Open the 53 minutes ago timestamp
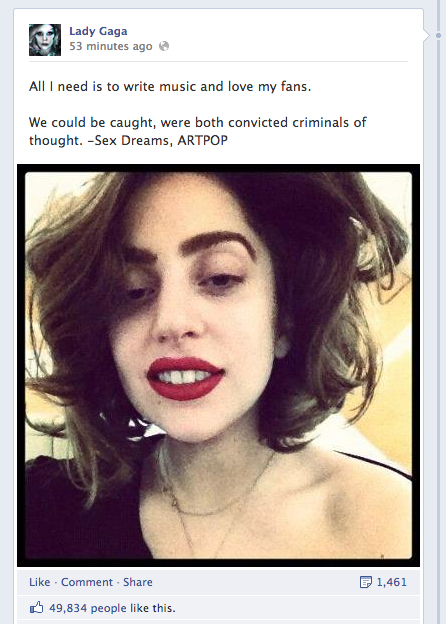 [111, 47]
